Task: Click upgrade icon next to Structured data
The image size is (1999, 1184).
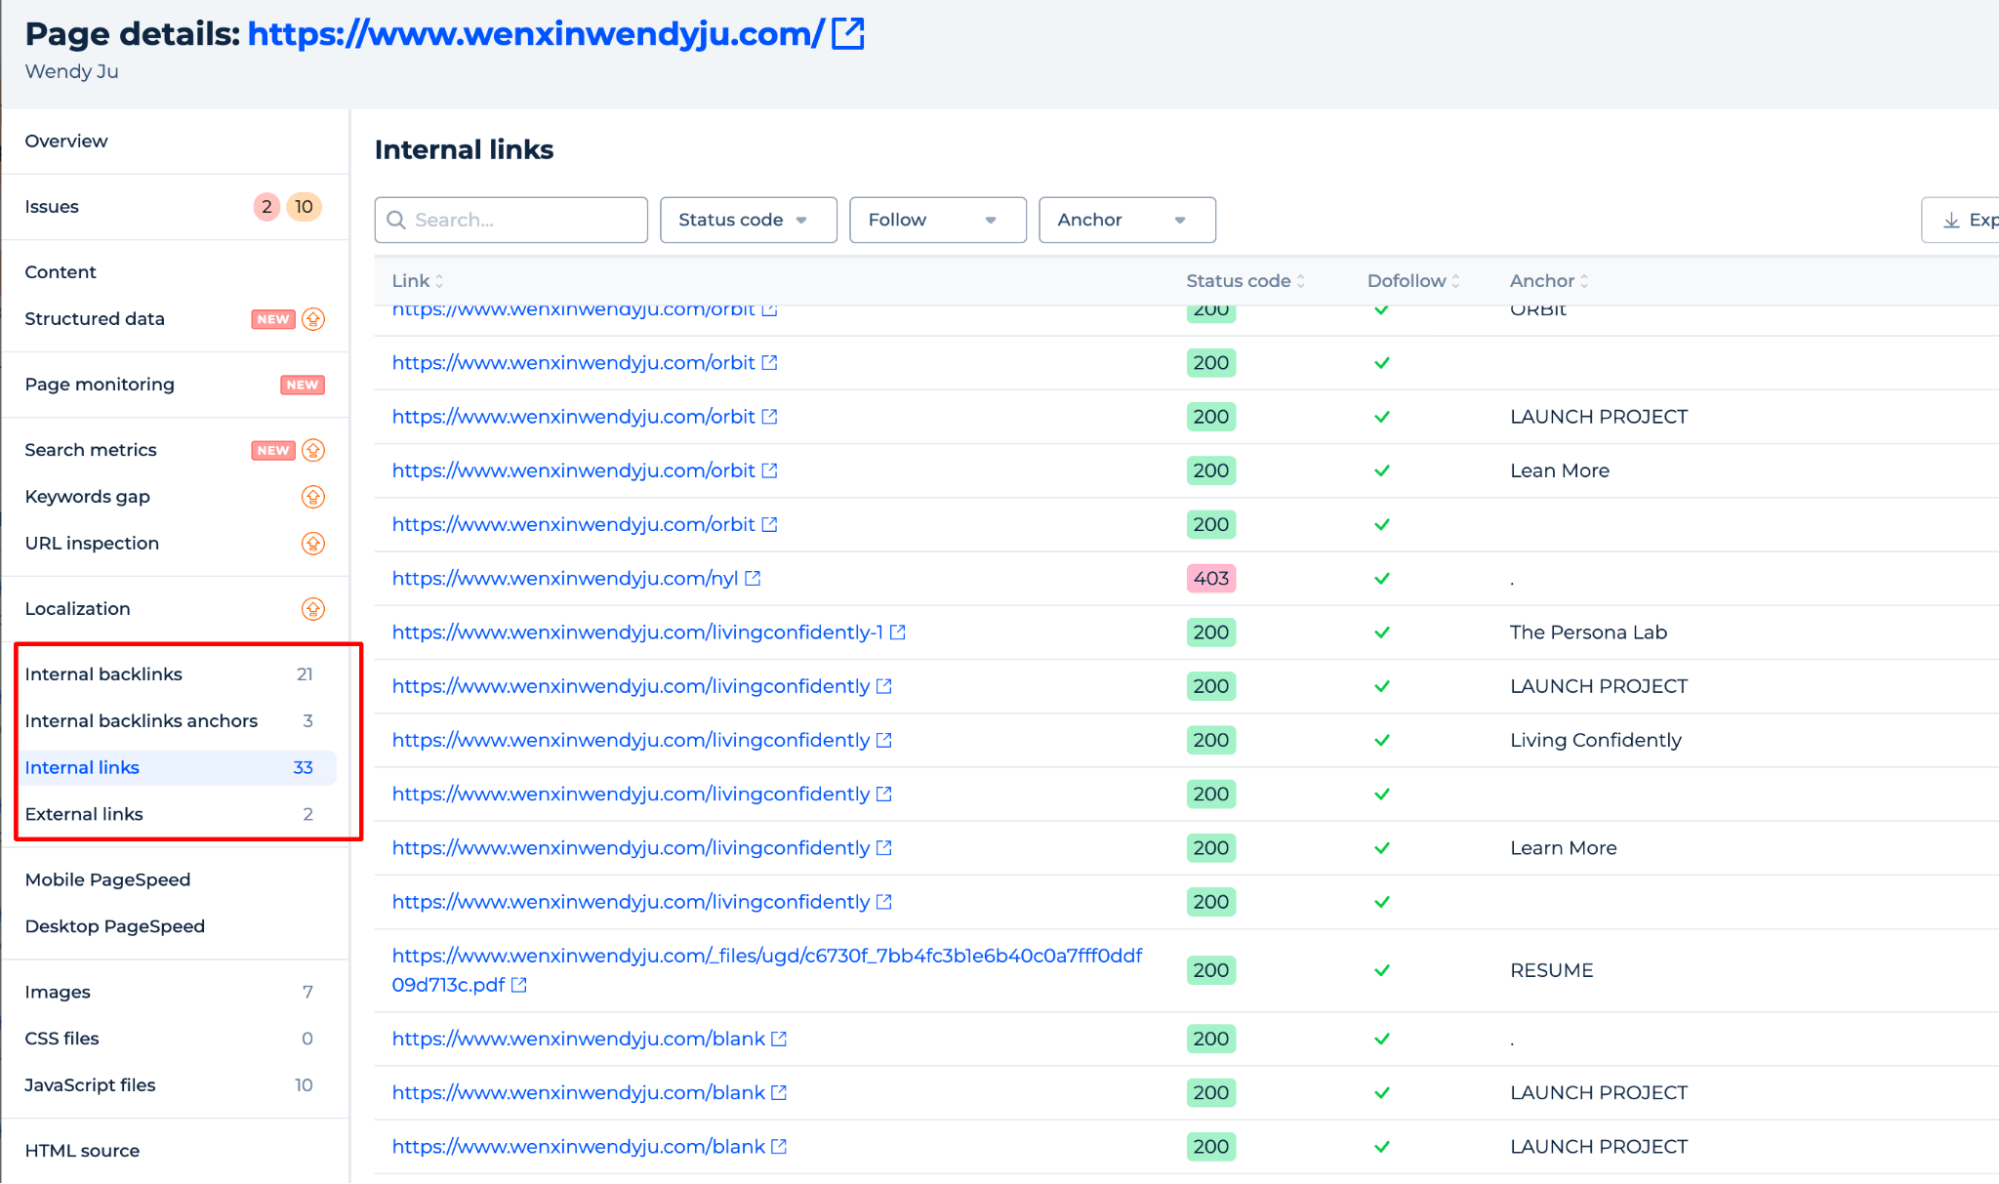Action: coord(313,319)
